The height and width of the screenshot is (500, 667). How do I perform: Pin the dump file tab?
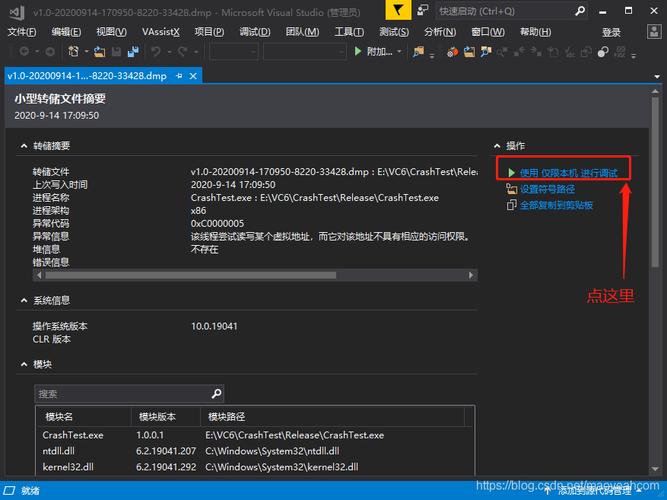click(179, 76)
